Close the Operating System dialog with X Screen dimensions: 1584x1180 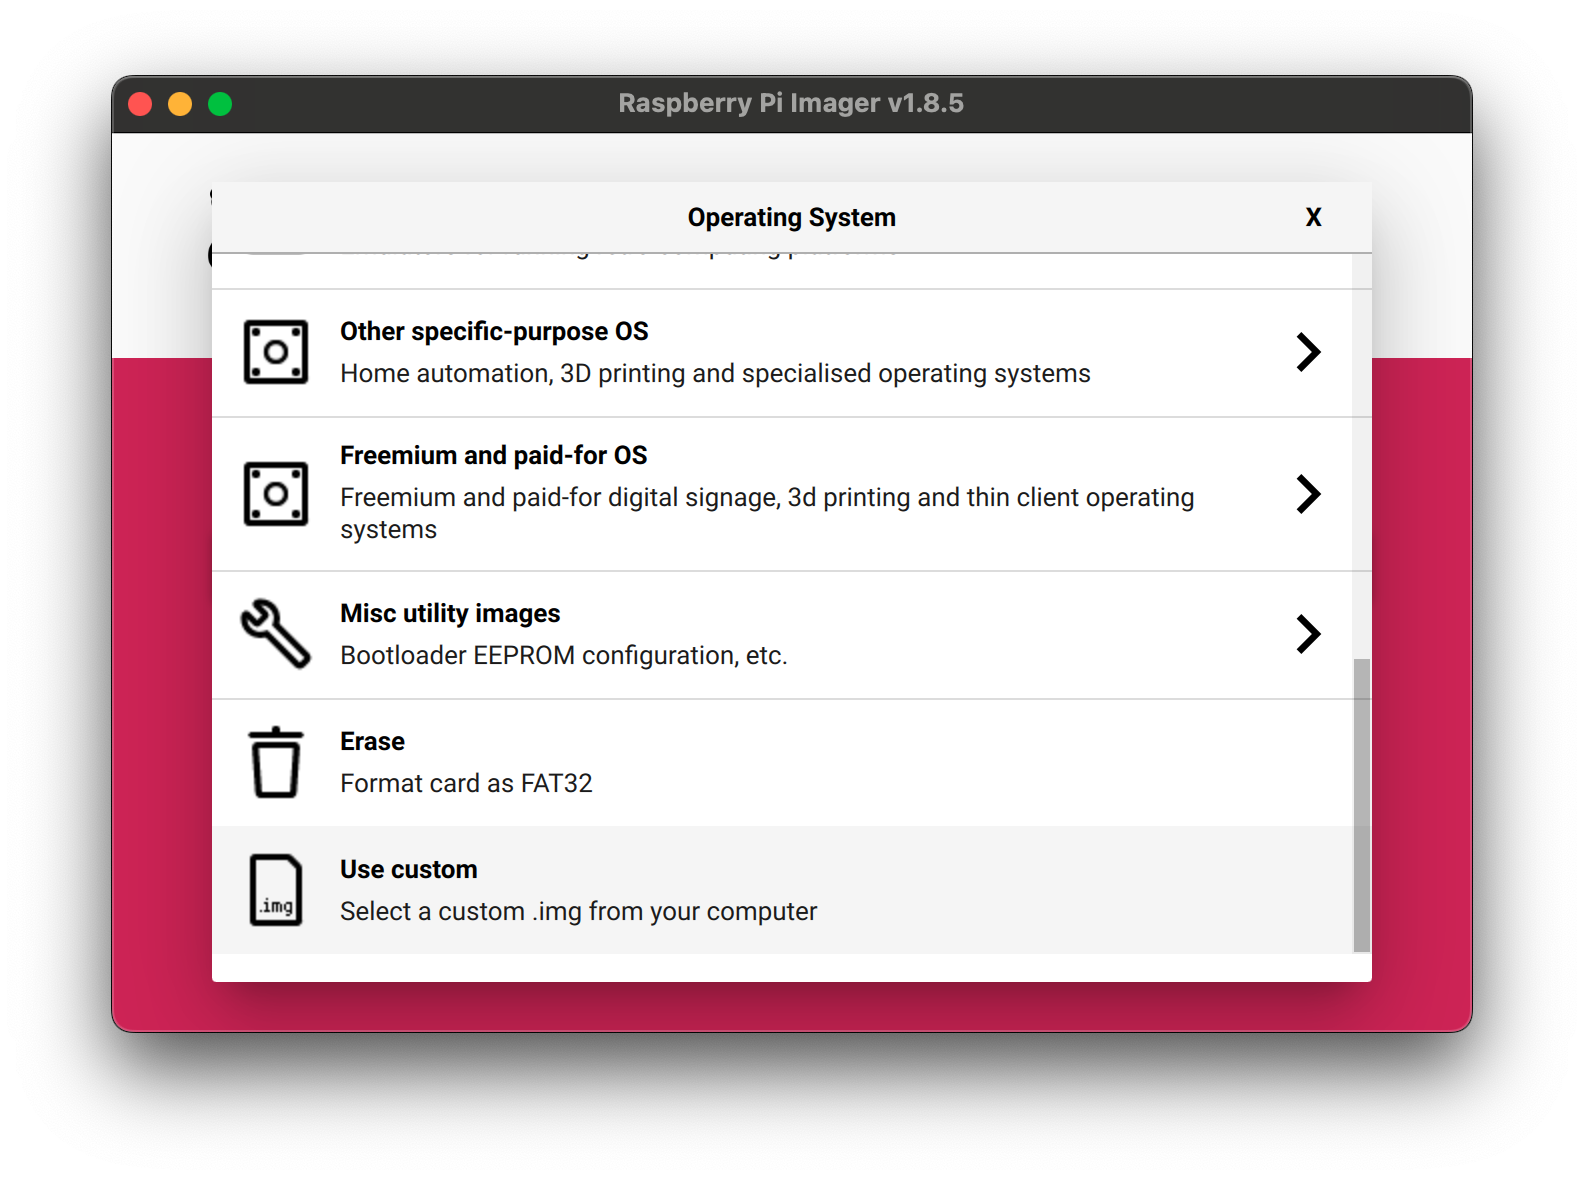[x=1313, y=217]
